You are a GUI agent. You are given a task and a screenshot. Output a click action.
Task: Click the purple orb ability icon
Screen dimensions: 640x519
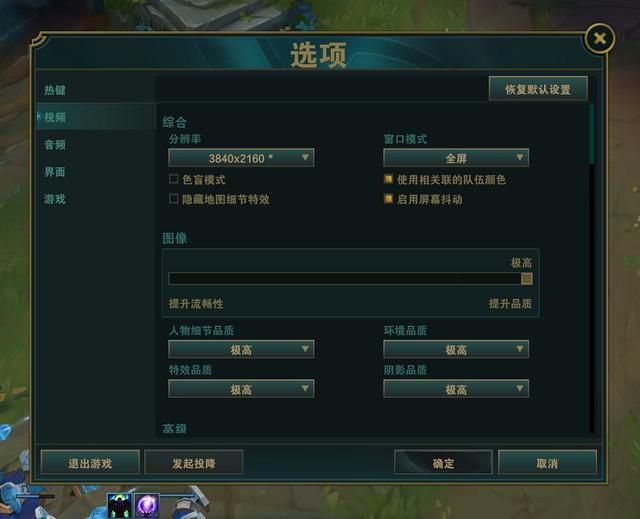147,506
